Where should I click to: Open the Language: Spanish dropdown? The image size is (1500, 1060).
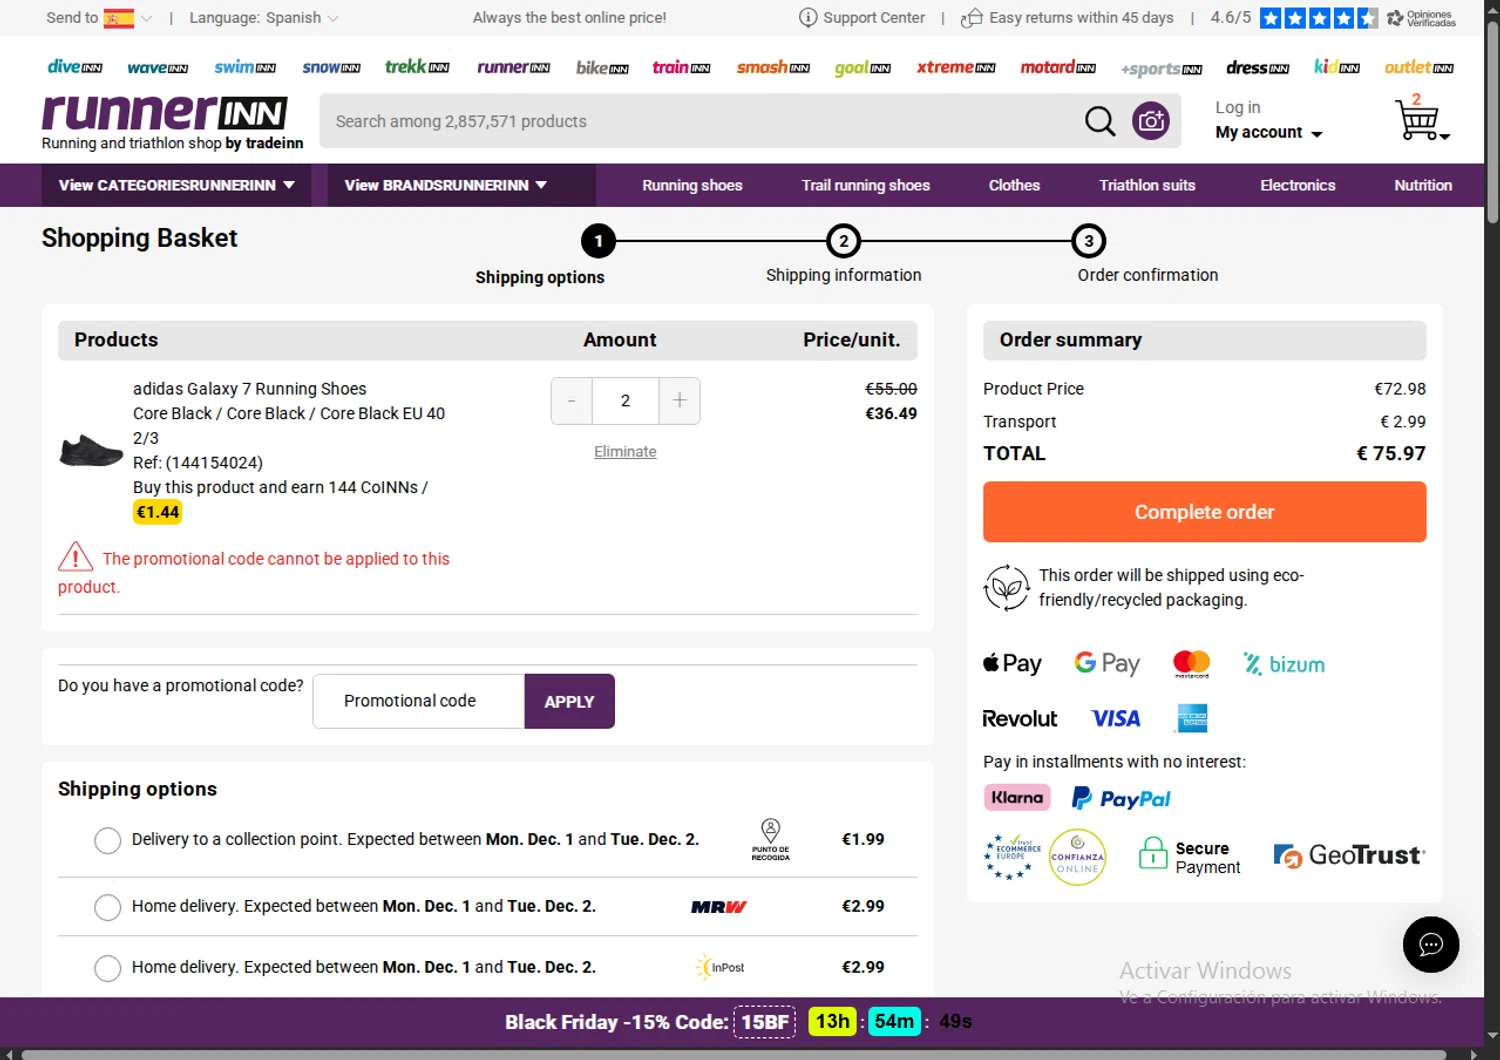click(x=264, y=18)
